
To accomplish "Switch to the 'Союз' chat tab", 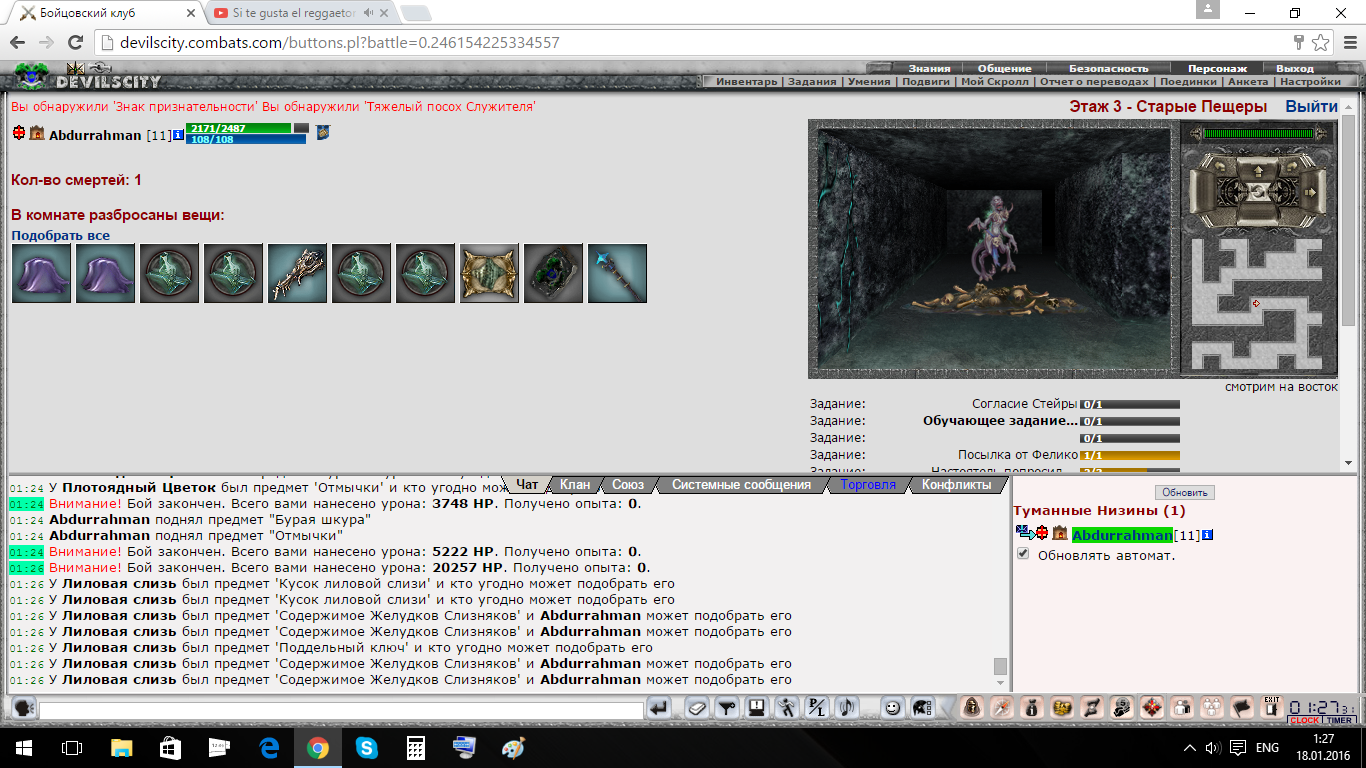I will tap(627, 485).
